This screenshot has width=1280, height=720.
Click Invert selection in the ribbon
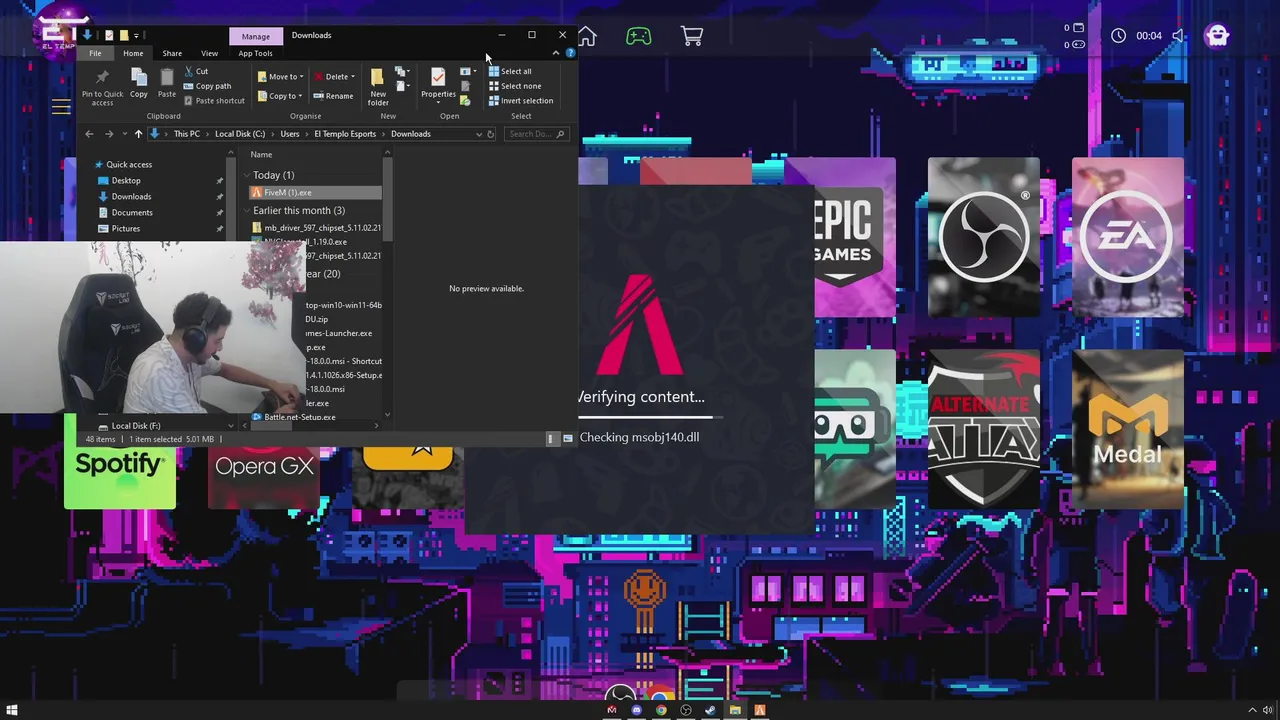(521, 100)
